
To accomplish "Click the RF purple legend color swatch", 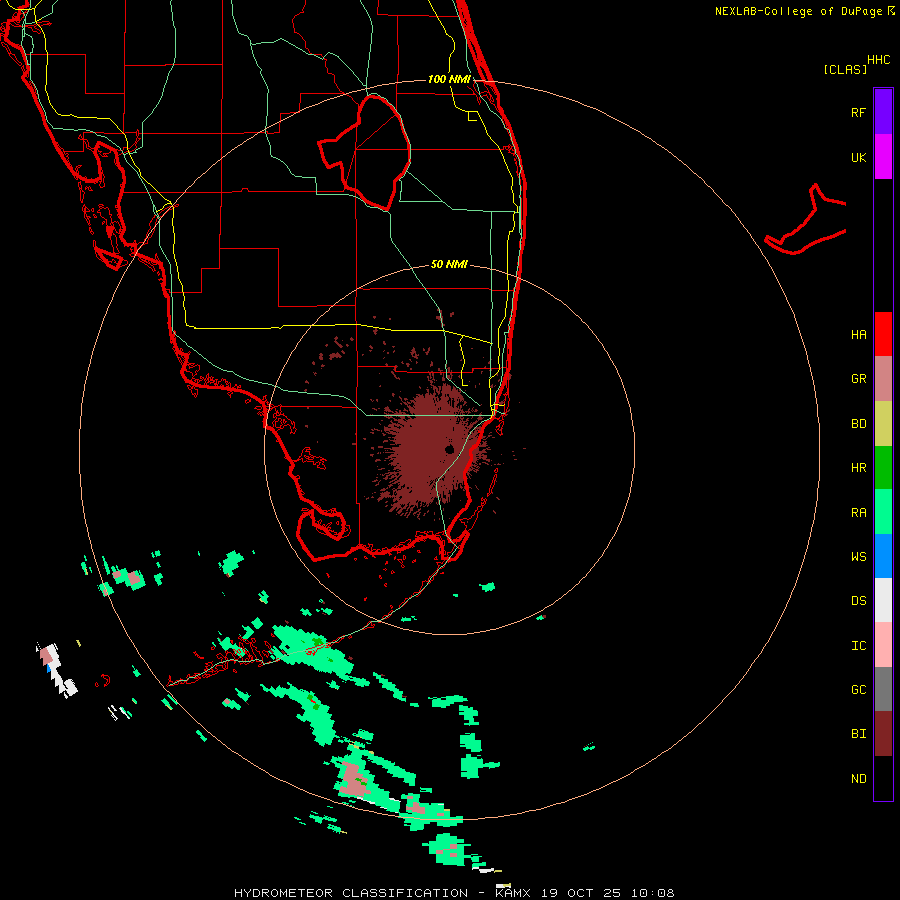I will click(883, 111).
